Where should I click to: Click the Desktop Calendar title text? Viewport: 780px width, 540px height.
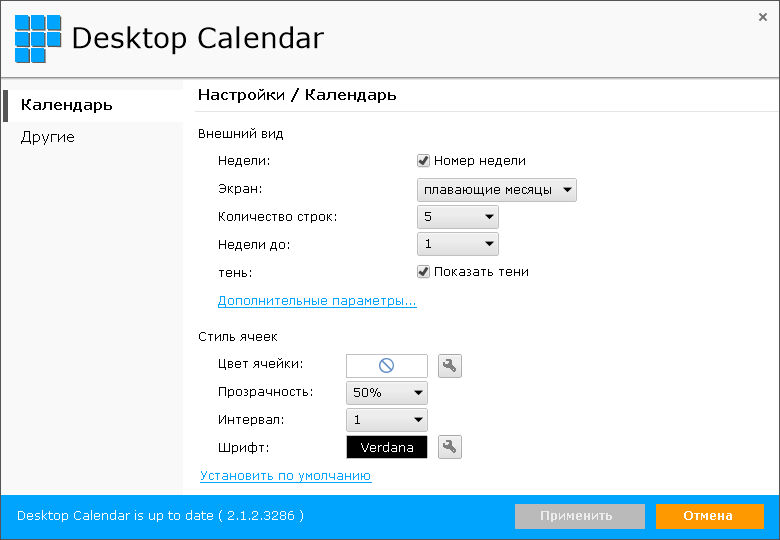[x=198, y=39]
